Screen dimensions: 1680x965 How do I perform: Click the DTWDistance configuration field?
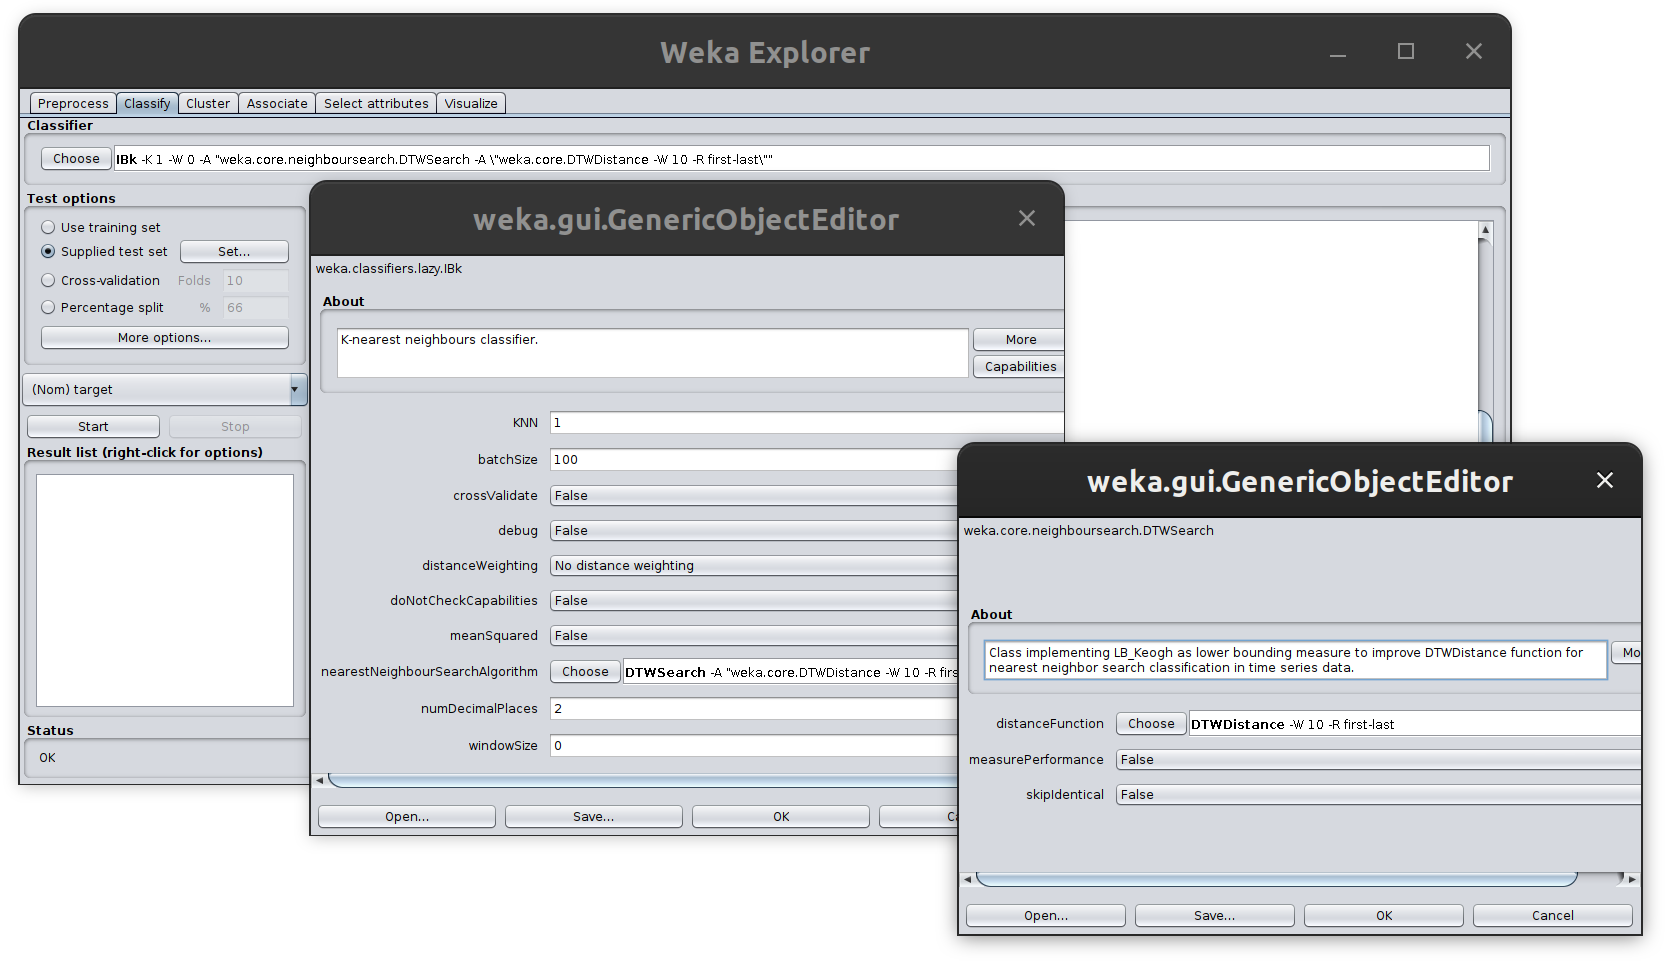point(1415,724)
